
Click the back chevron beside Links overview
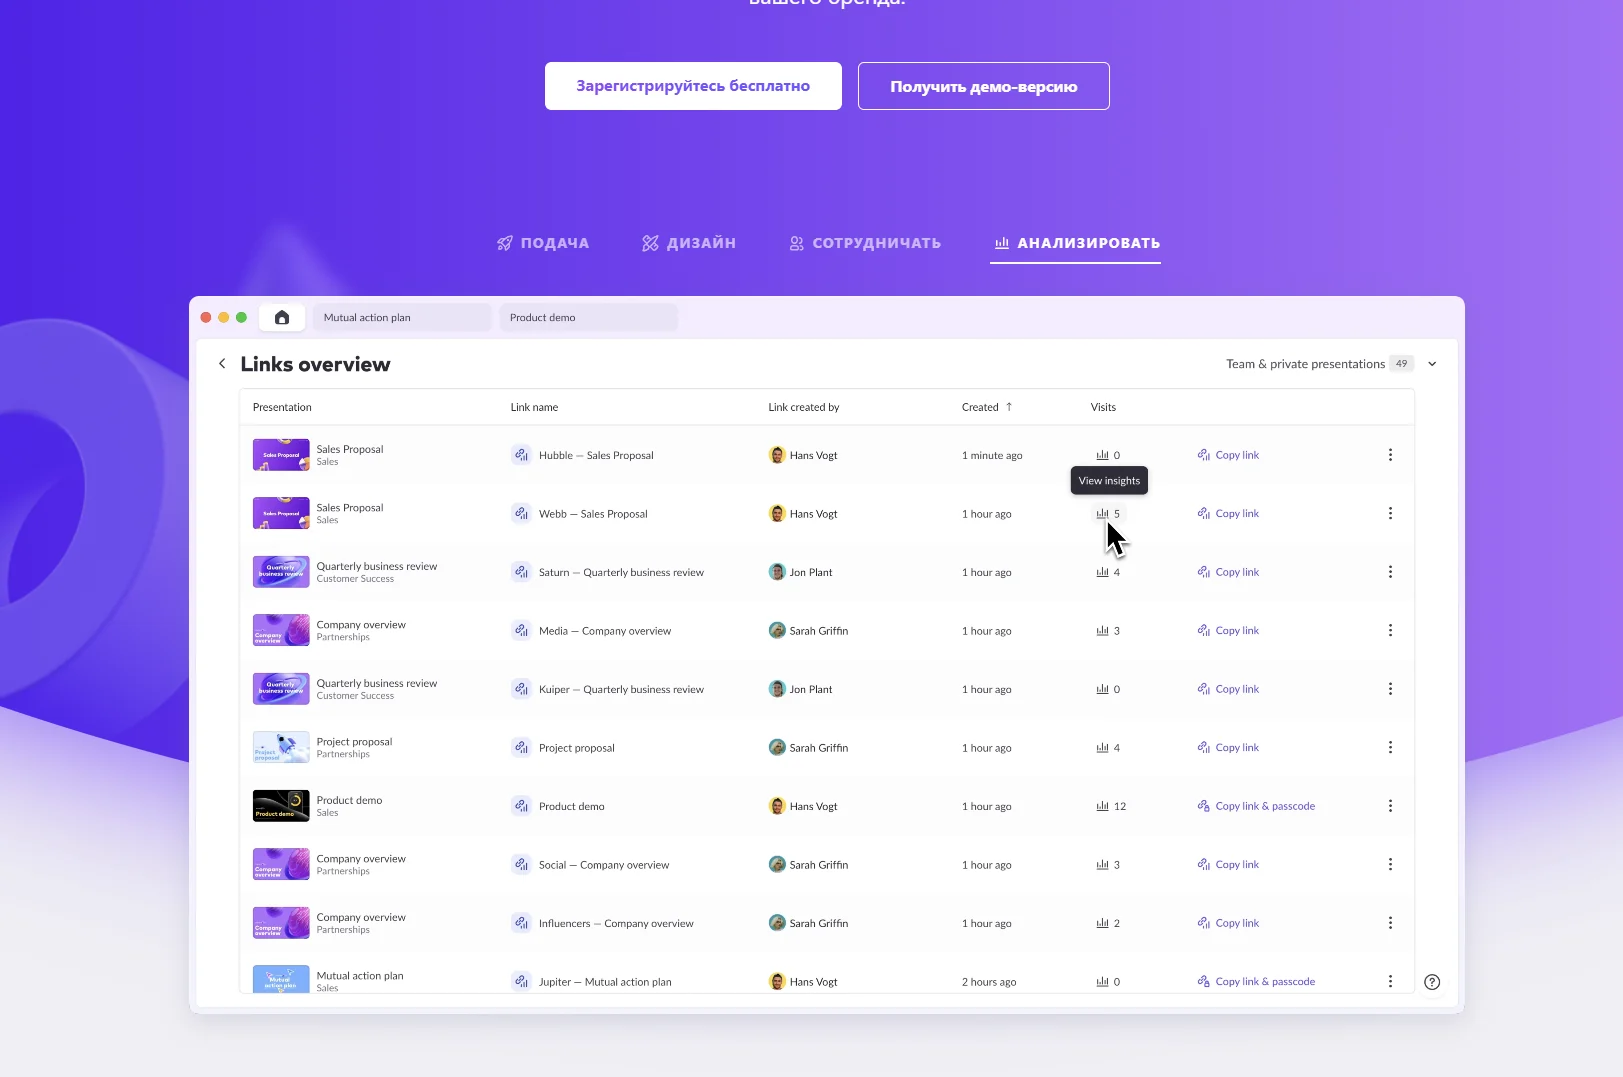click(222, 363)
